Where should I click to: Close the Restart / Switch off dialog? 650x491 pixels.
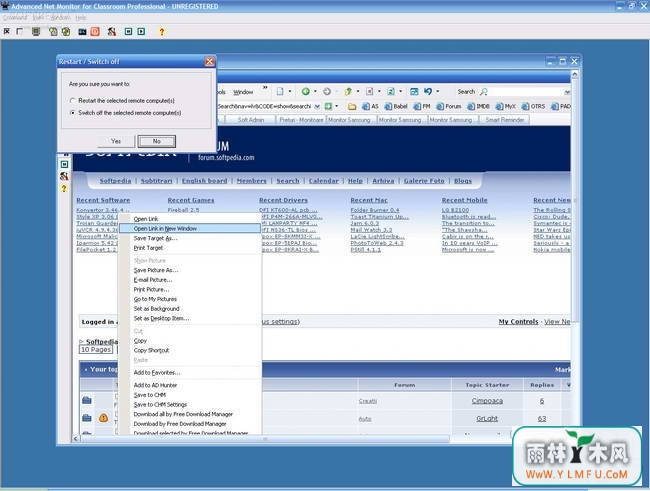point(209,61)
